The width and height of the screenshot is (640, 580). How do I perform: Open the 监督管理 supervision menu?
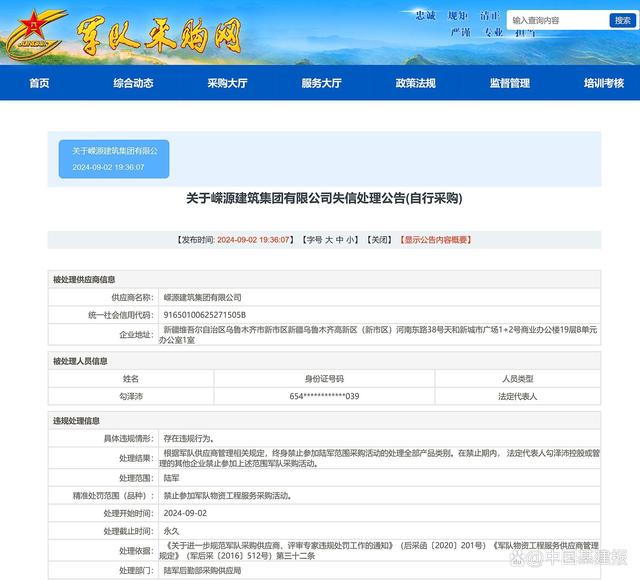pyautogui.click(x=509, y=83)
